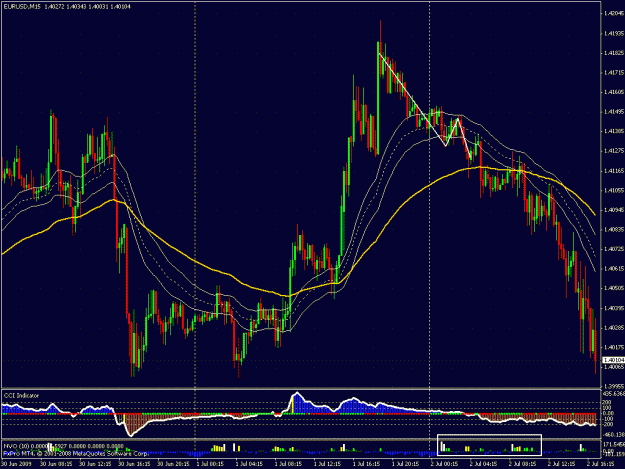Click the 1.40285 price axis label
625x469 pixels.
click(x=614, y=328)
